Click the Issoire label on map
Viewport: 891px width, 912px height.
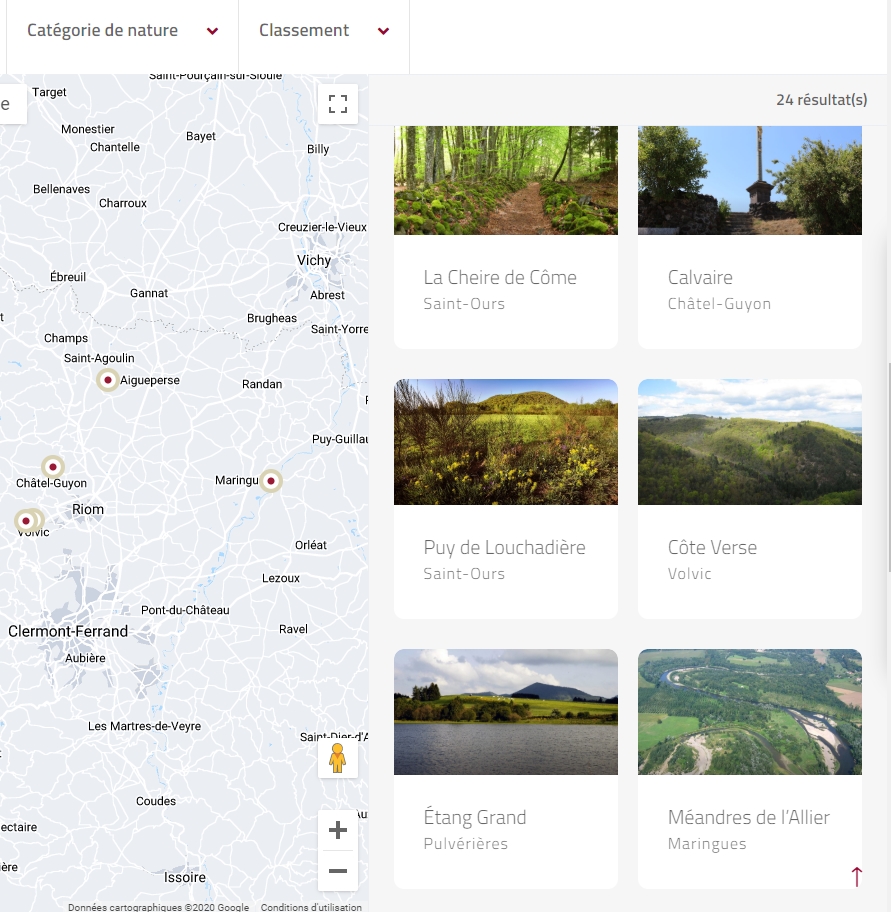click(x=185, y=877)
